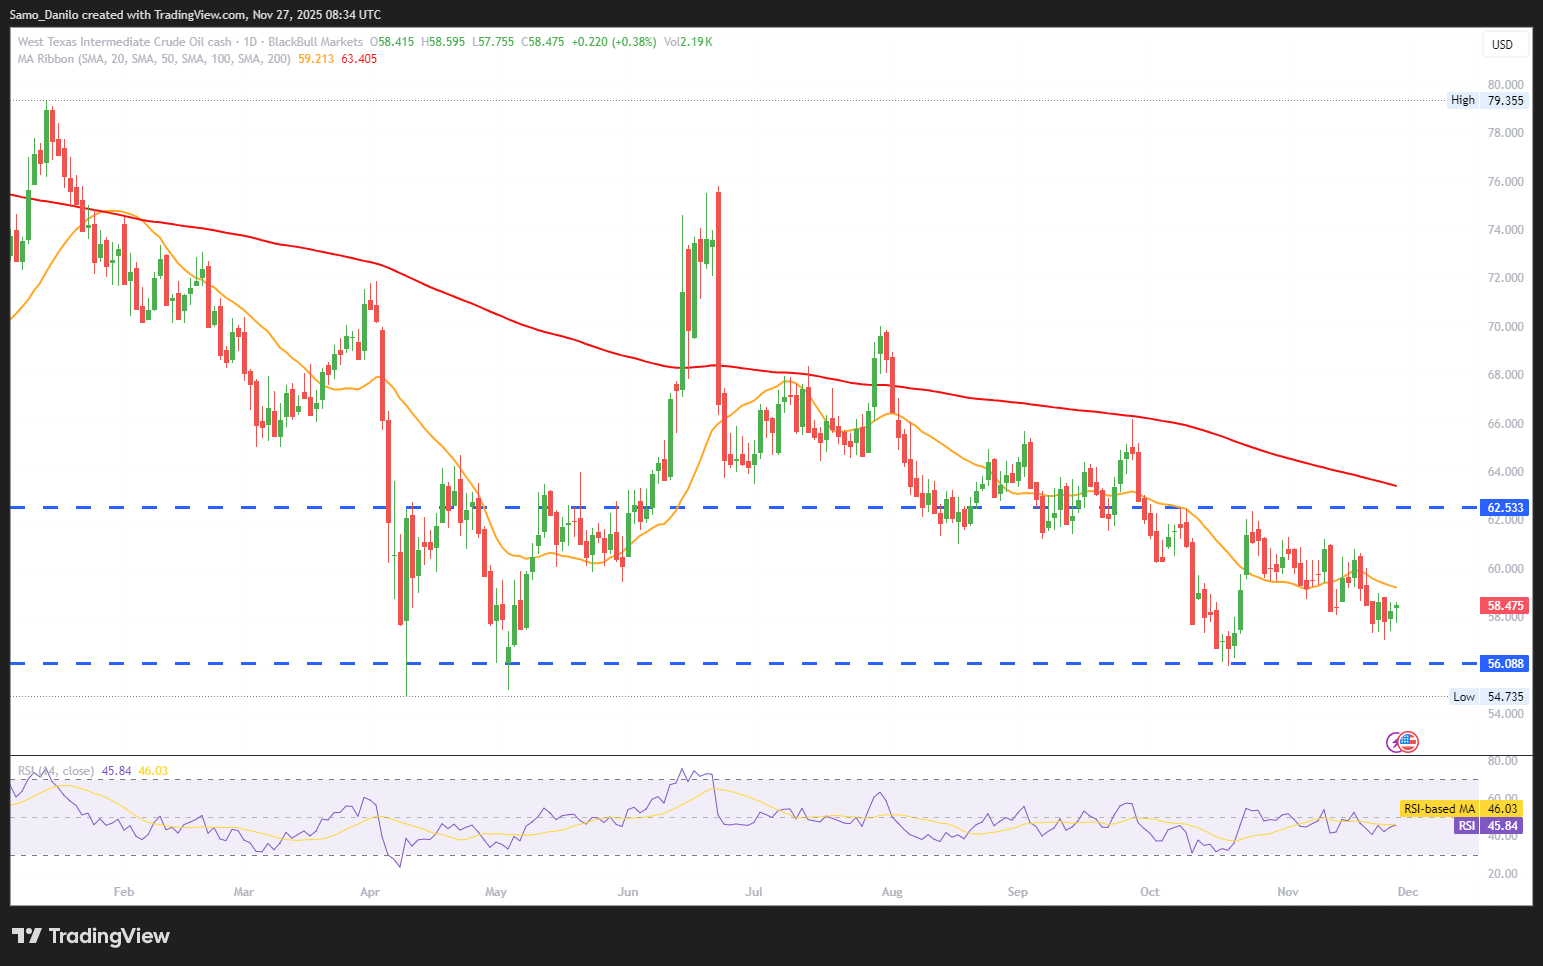Click the TradingView logo icon
1543x966 pixels.
[27, 936]
